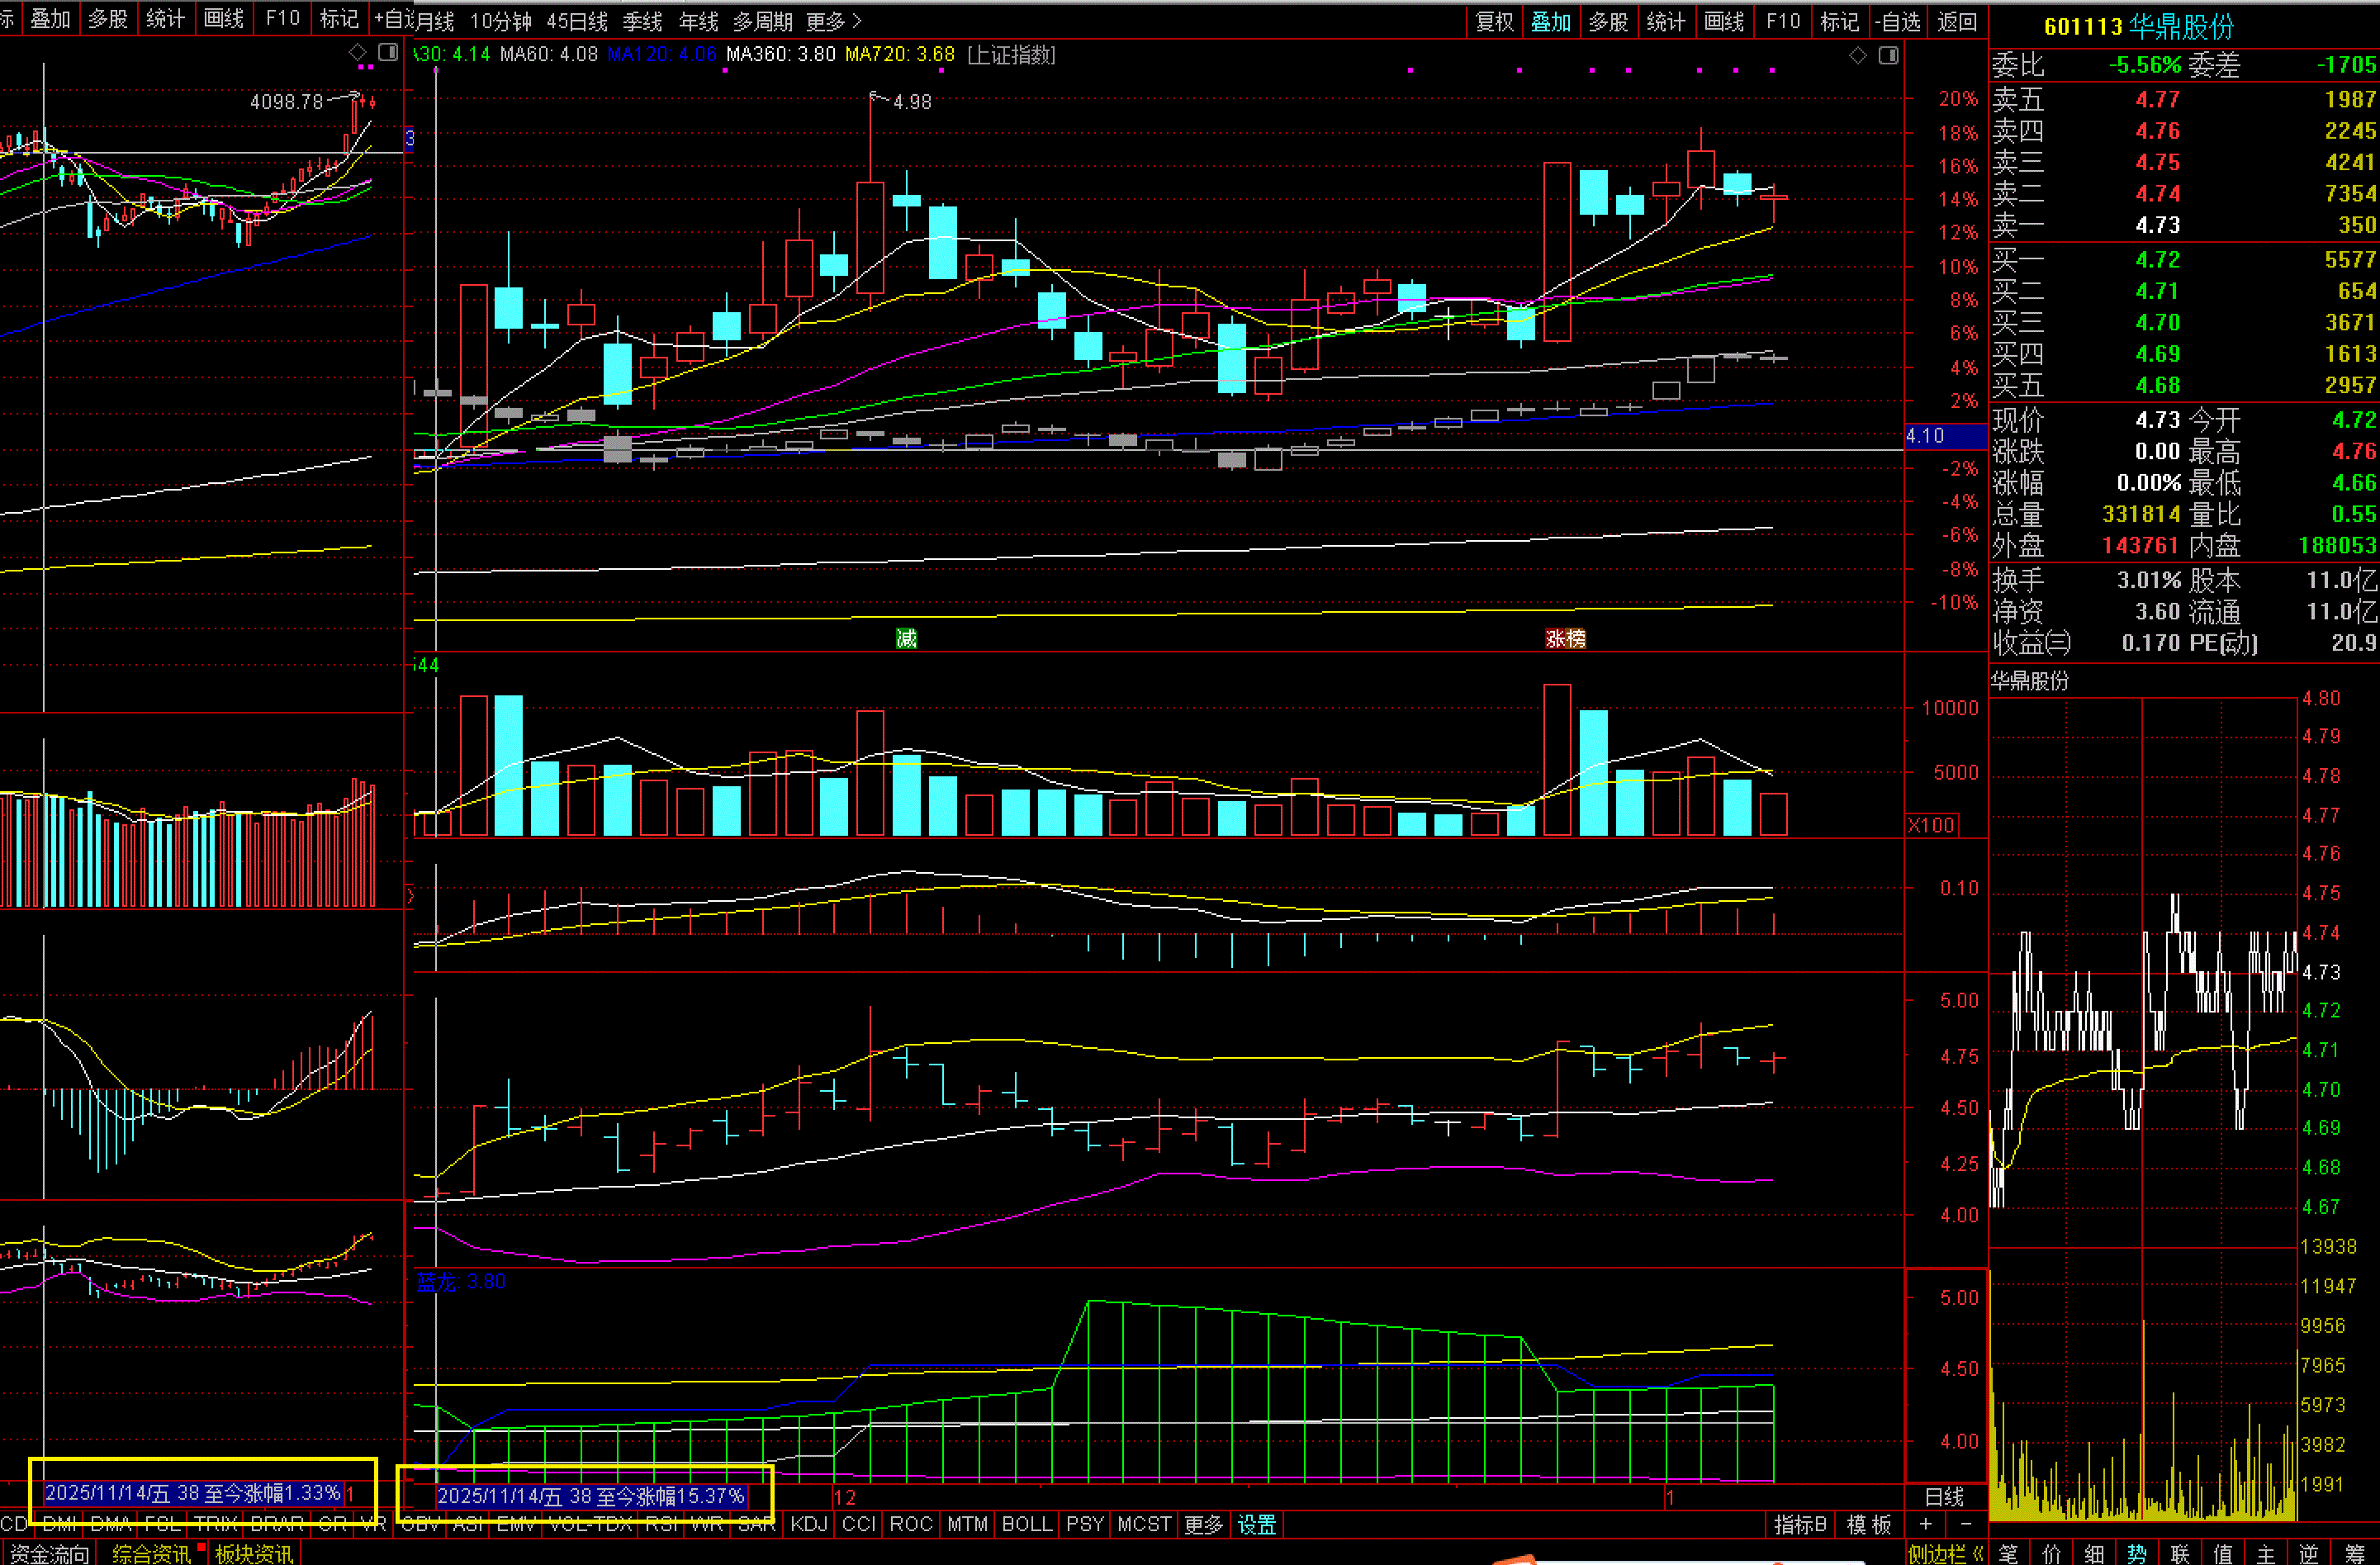
Task: Remove stock via -自选 watchlist toggle
Action: [x=1897, y=21]
